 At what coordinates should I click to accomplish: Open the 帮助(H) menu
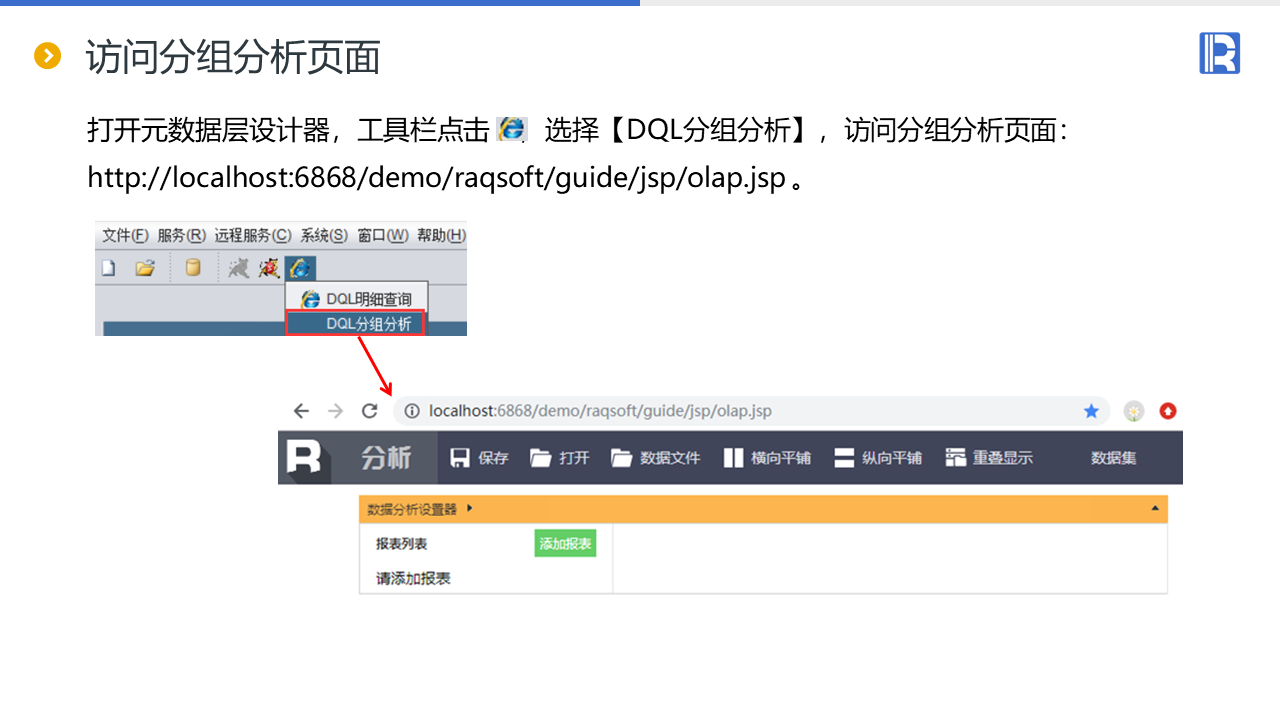point(441,236)
